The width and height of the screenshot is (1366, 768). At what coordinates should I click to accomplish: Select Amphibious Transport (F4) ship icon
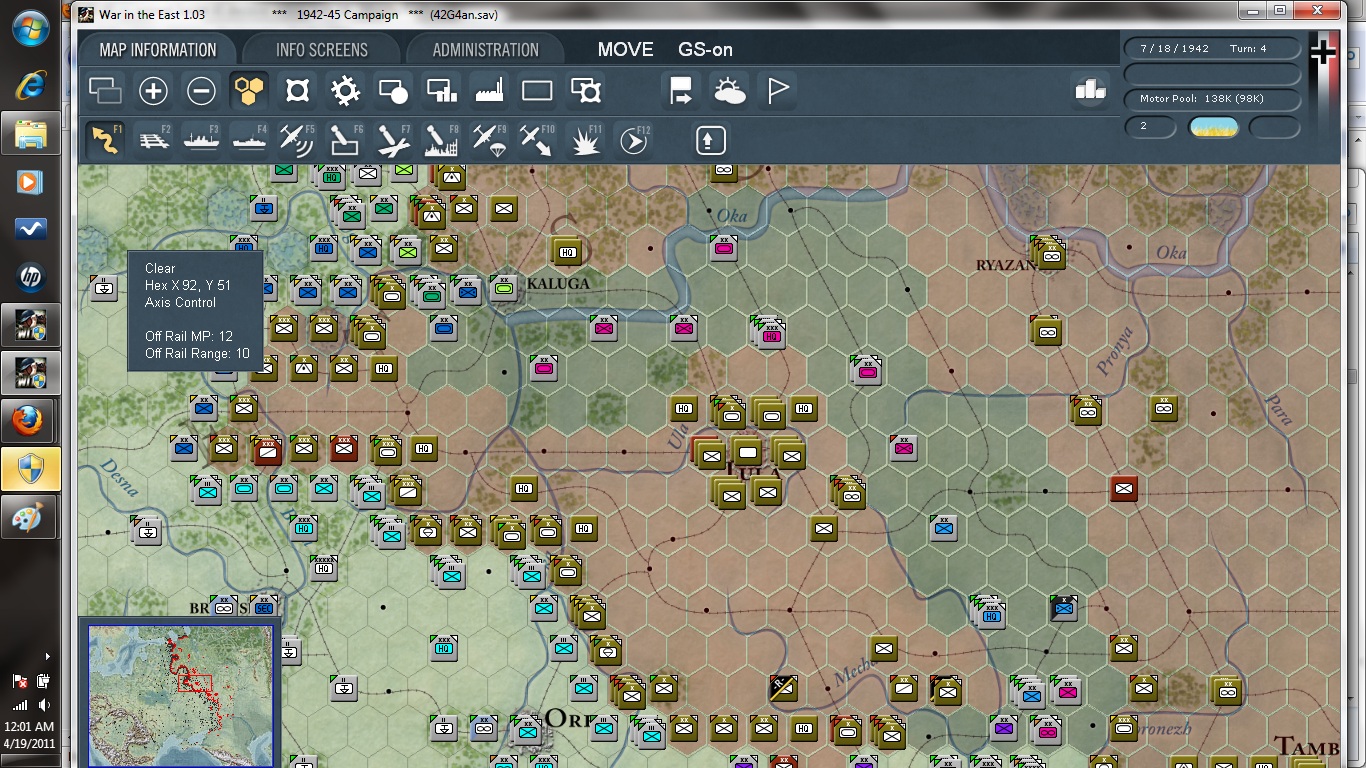249,140
